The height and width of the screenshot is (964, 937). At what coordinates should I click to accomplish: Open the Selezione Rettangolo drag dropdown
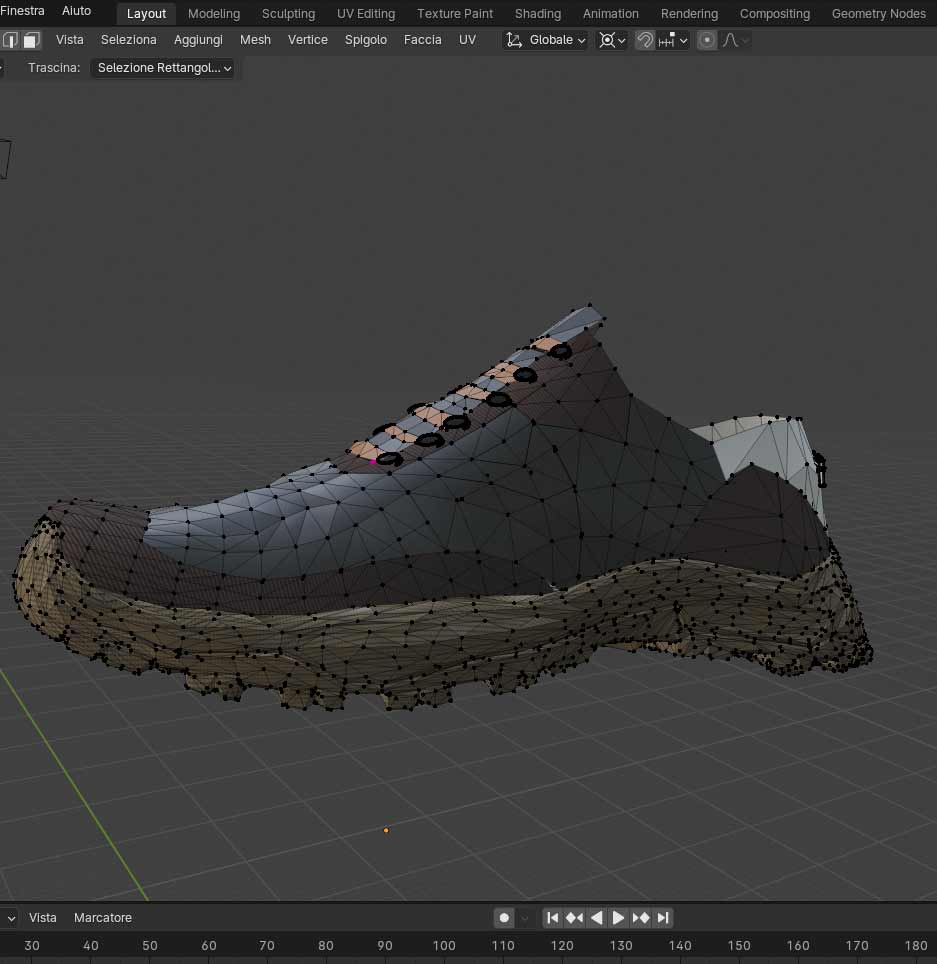click(164, 68)
